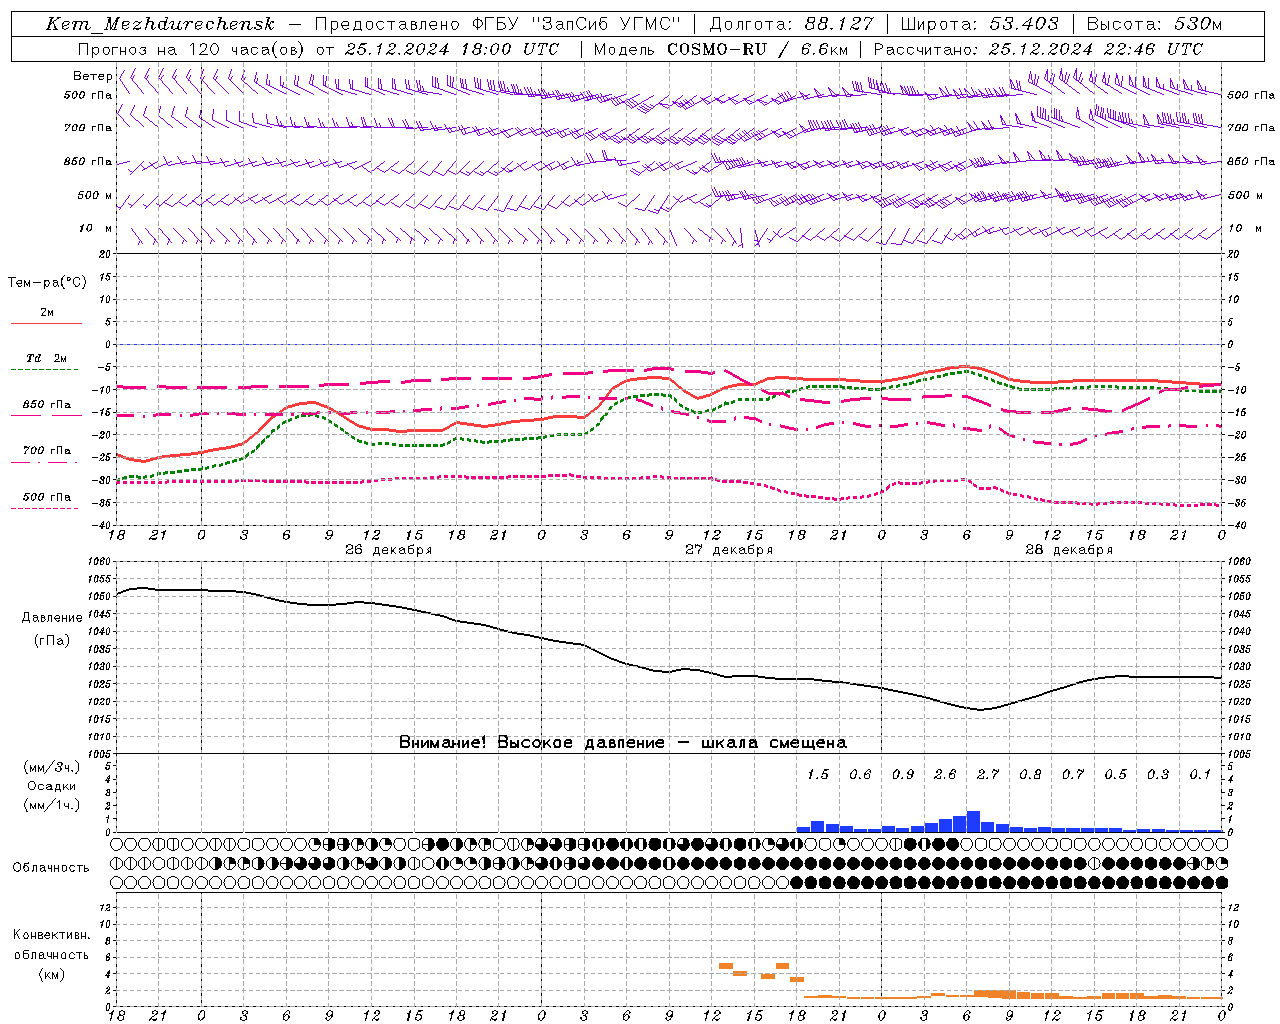Click the 1005 bottom value on right pressure axis
The width and height of the screenshot is (1280, 1024).
(x=1239, y=754)
